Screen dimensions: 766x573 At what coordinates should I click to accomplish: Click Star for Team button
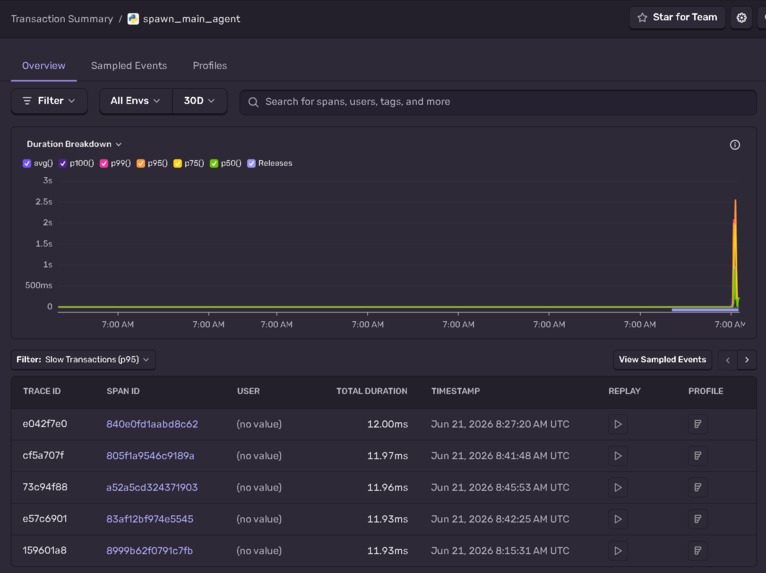point(677,18)
